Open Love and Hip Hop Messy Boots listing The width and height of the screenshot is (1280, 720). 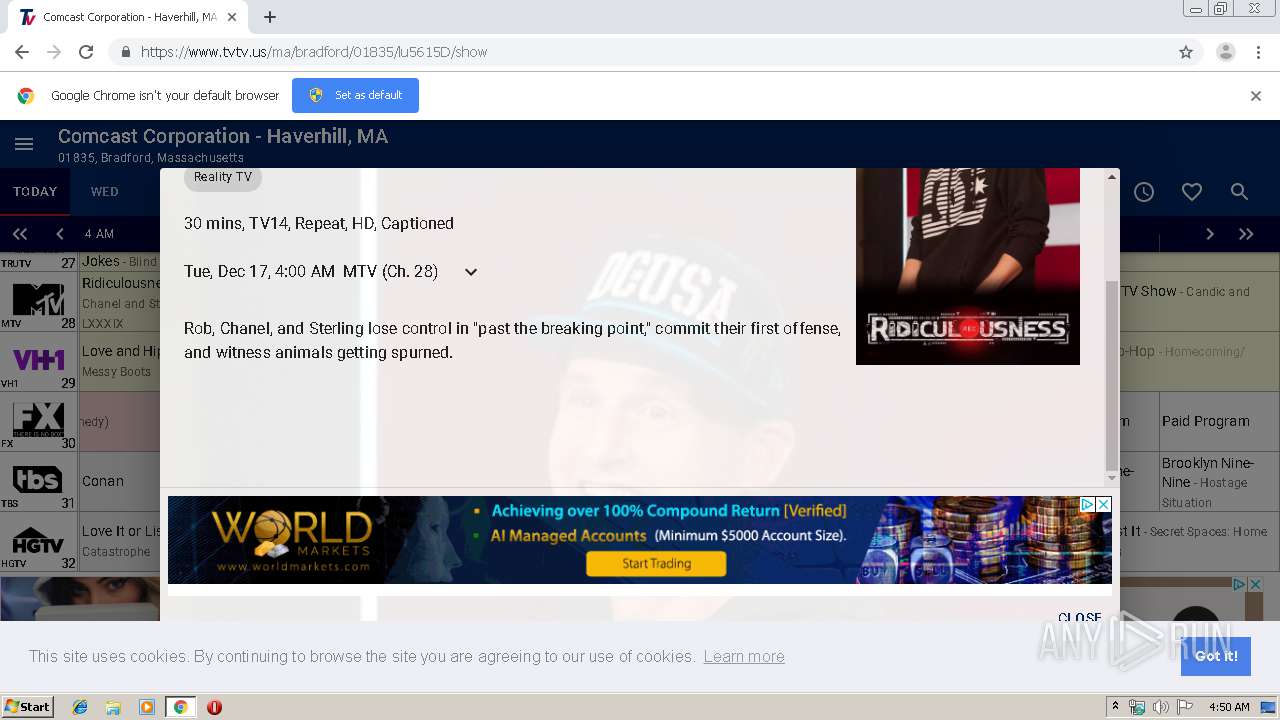pos(121,361)
